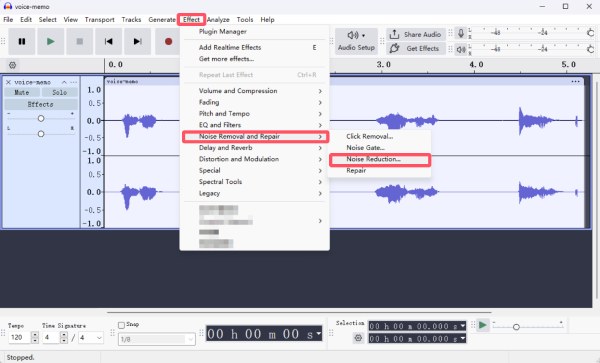Open main time display format dropdown
Image resolution: width=600 pixels, height=363 pixels.
pos(318,334)
